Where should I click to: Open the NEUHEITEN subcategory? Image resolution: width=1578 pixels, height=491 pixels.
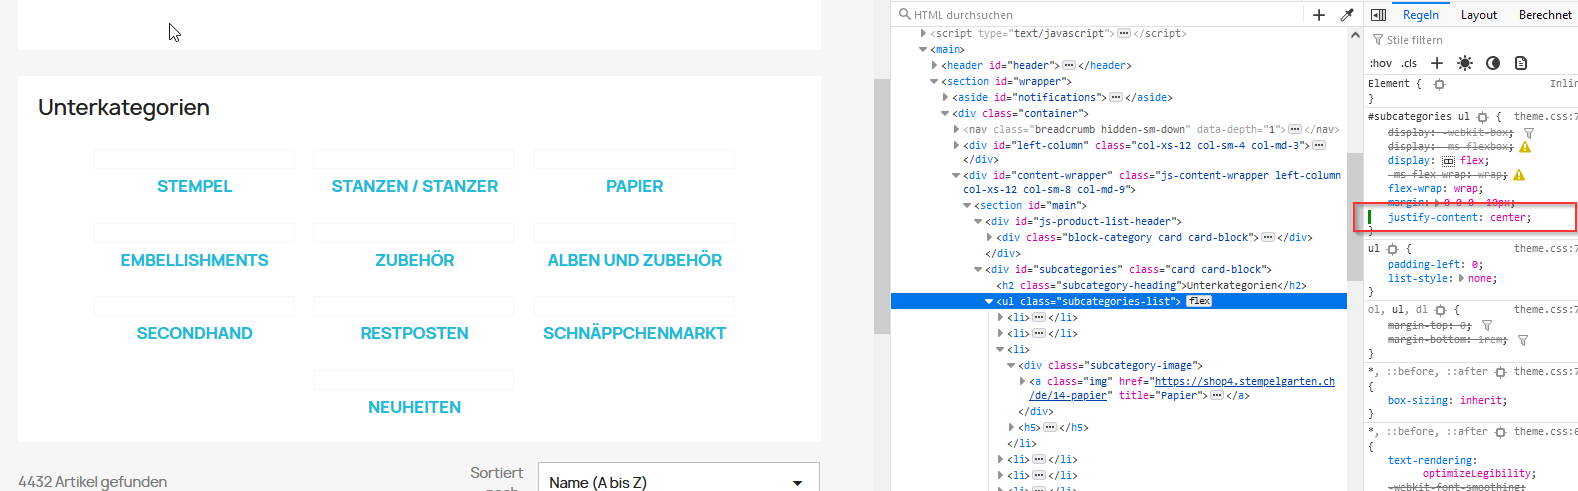pyautogui.click(x=414, y=407)
